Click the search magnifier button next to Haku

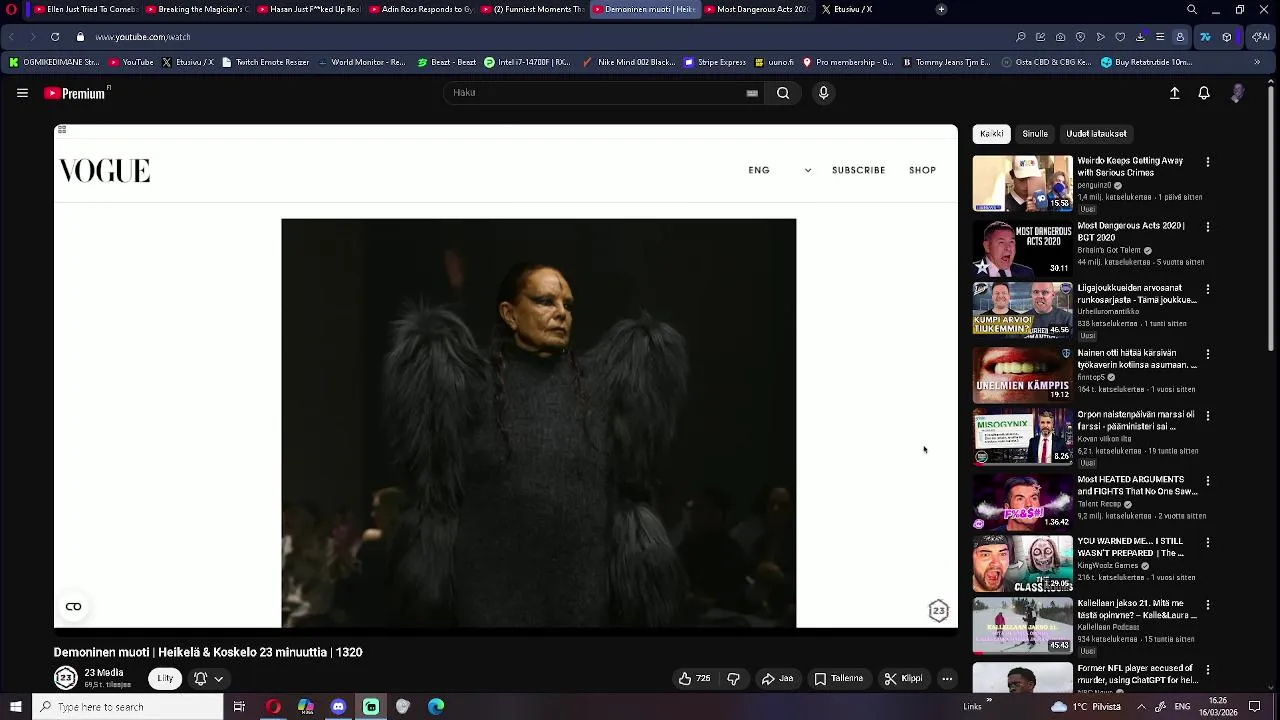pyautogui.click(x=783, y=93)
